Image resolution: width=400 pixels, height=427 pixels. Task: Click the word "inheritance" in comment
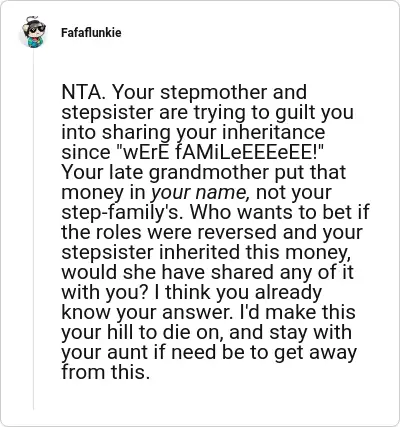pyautogui.click(x=273, y=132)
